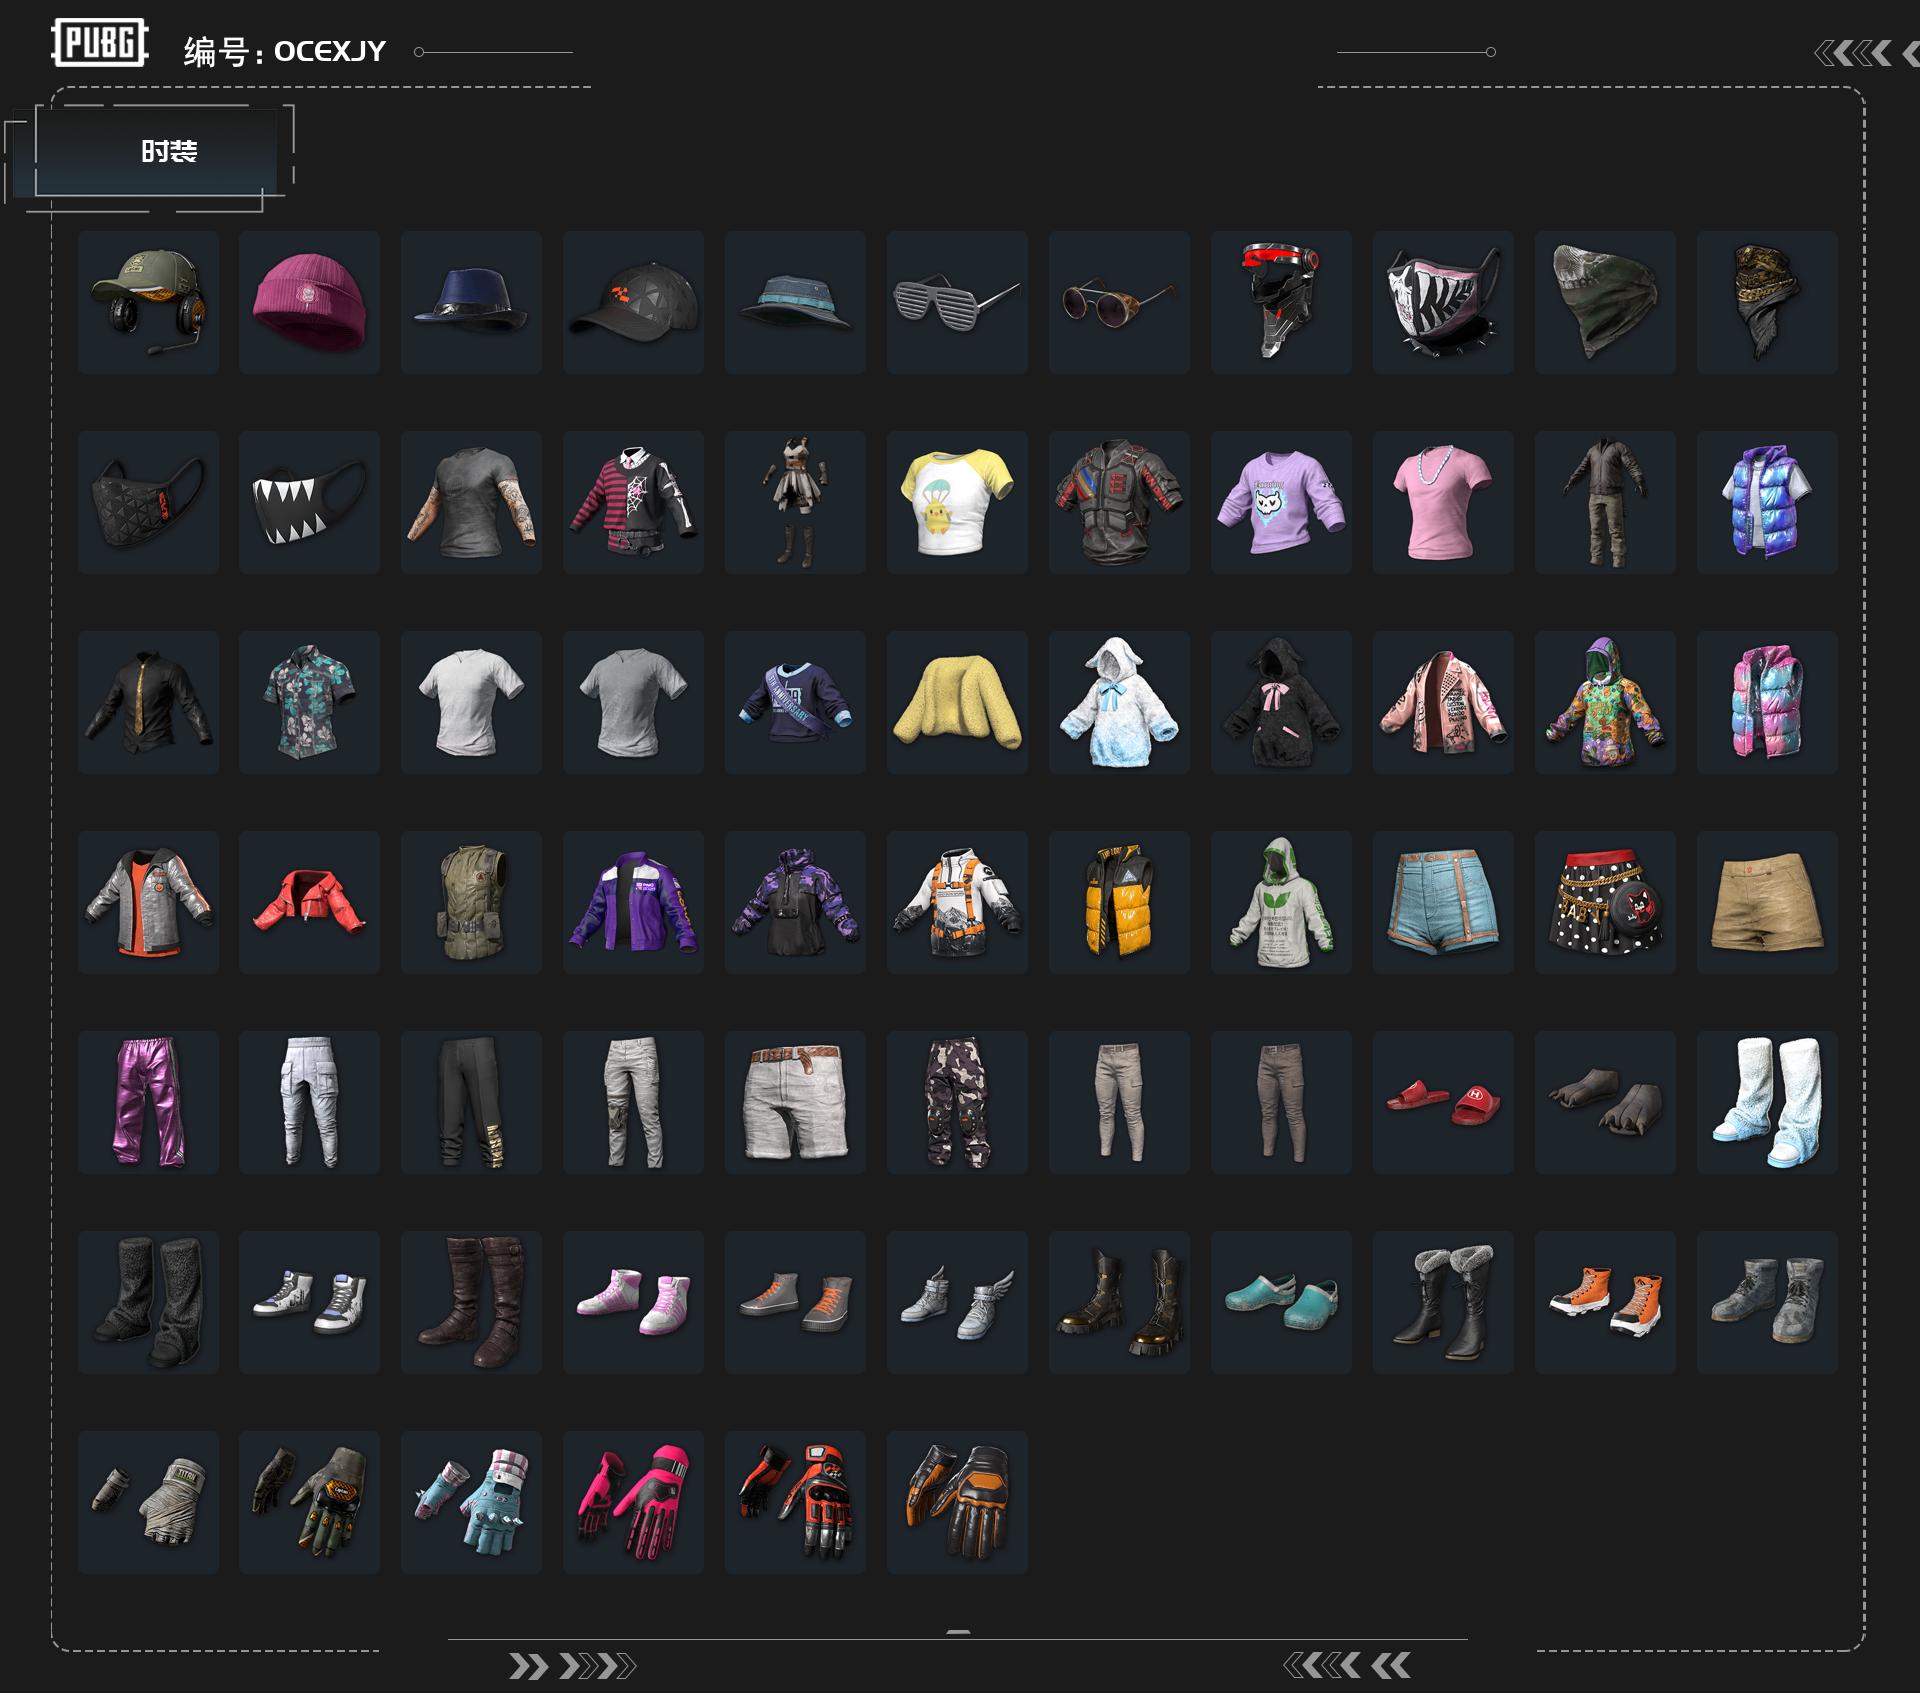The width and height of the screenshot is (1920, 1693).
Task: Select the grey camo combat boots
Action: click(x=1768, y=1303)
